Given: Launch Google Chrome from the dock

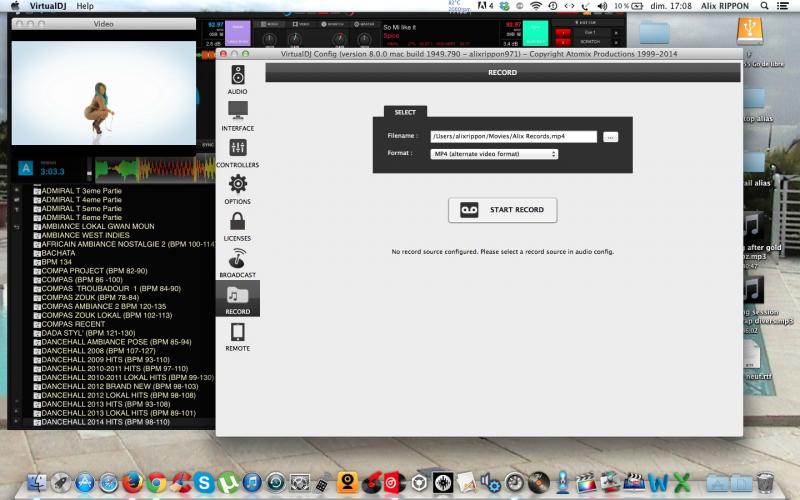Looking at the screenshot, I should point(157,482).
